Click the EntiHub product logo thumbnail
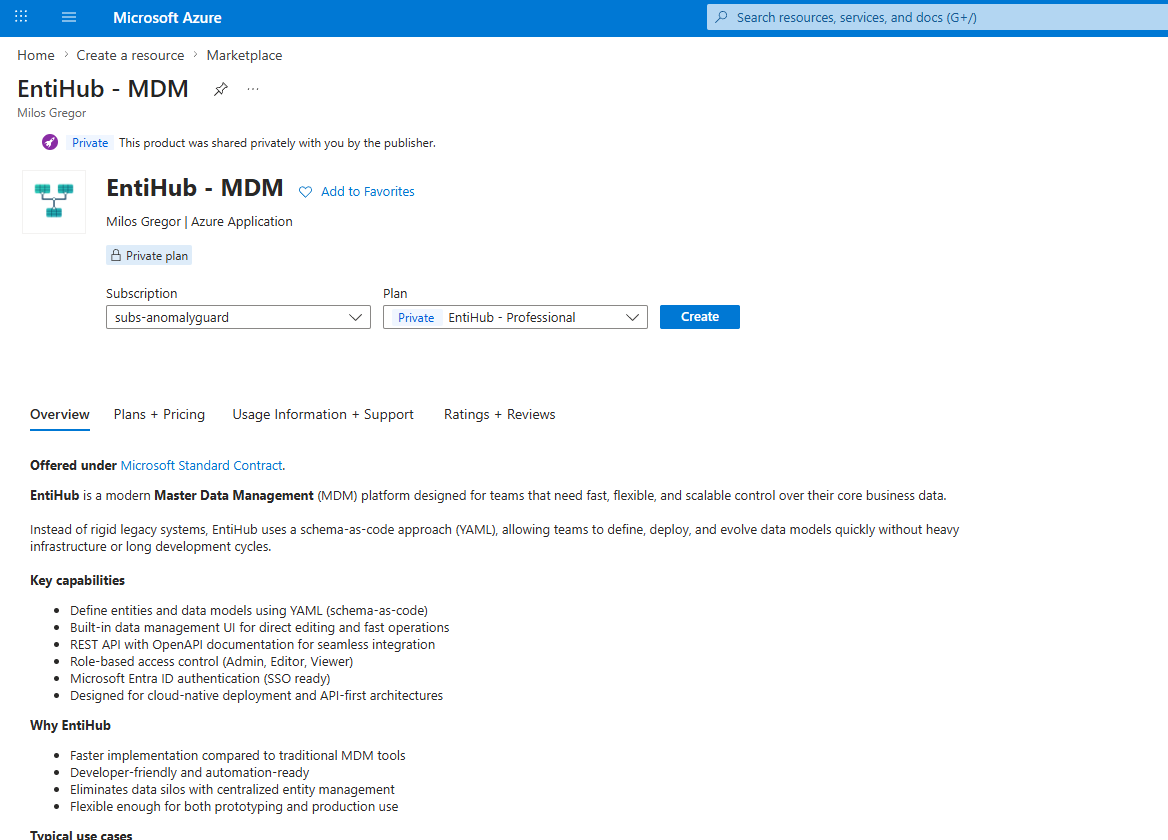The image size is (1168, 840). pos(54,202)
